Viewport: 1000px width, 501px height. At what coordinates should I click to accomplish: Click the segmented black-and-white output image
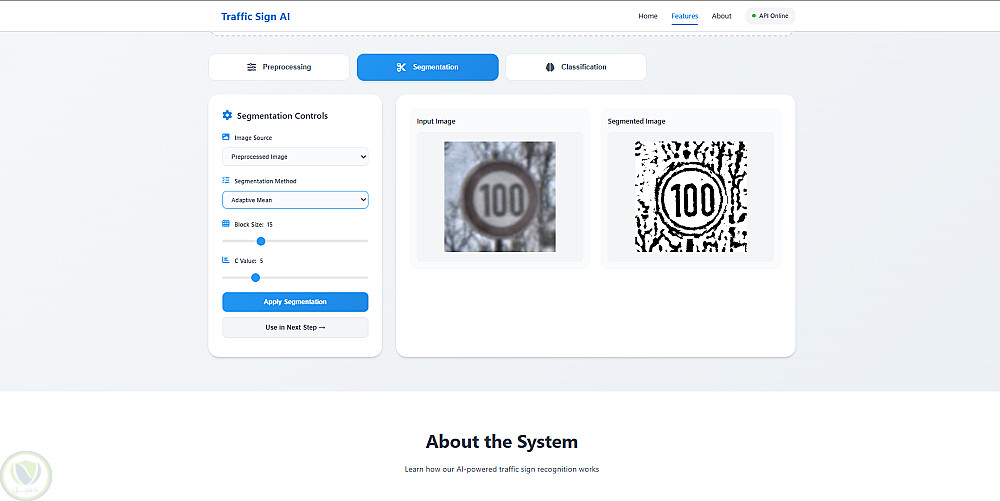(691, 196)
